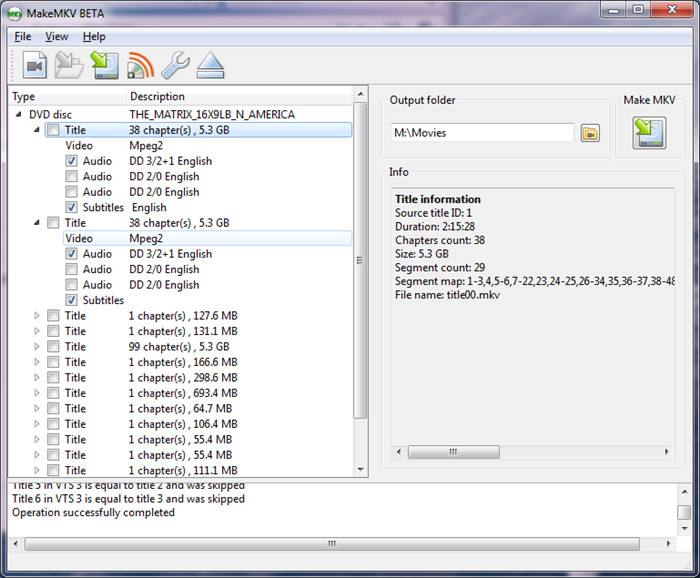This screenshot has width=700, height=578.
Task: Click the title tree vertical scrollbar thumb
Action: [x=360, y=261]
